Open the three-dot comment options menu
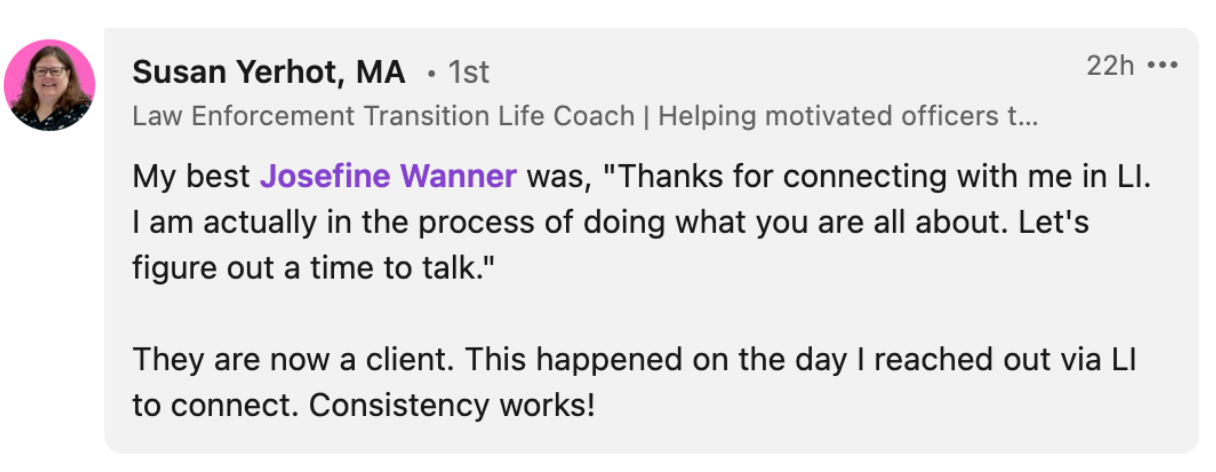1216x472 pixels. pos(1163,66)
